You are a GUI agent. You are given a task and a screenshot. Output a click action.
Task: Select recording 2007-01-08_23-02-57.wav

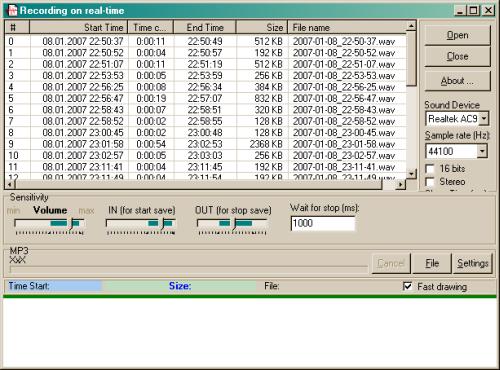(344, 155)
